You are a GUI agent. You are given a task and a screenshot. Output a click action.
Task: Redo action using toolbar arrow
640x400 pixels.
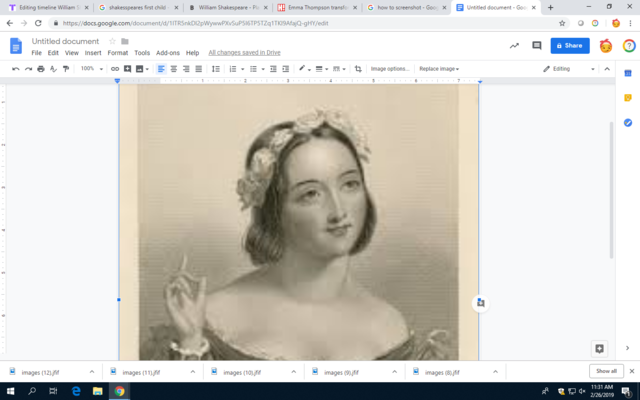pos(28,69)
